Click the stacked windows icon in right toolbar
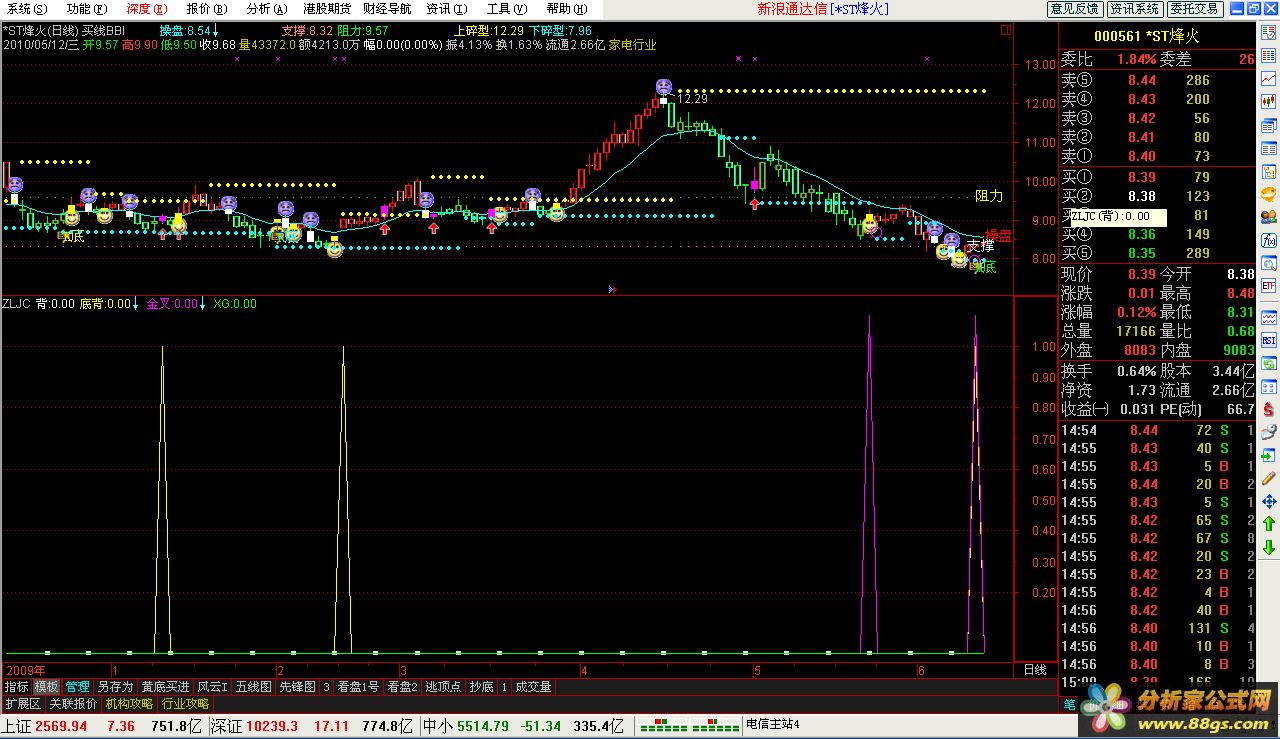 (x=1268, y=124)
